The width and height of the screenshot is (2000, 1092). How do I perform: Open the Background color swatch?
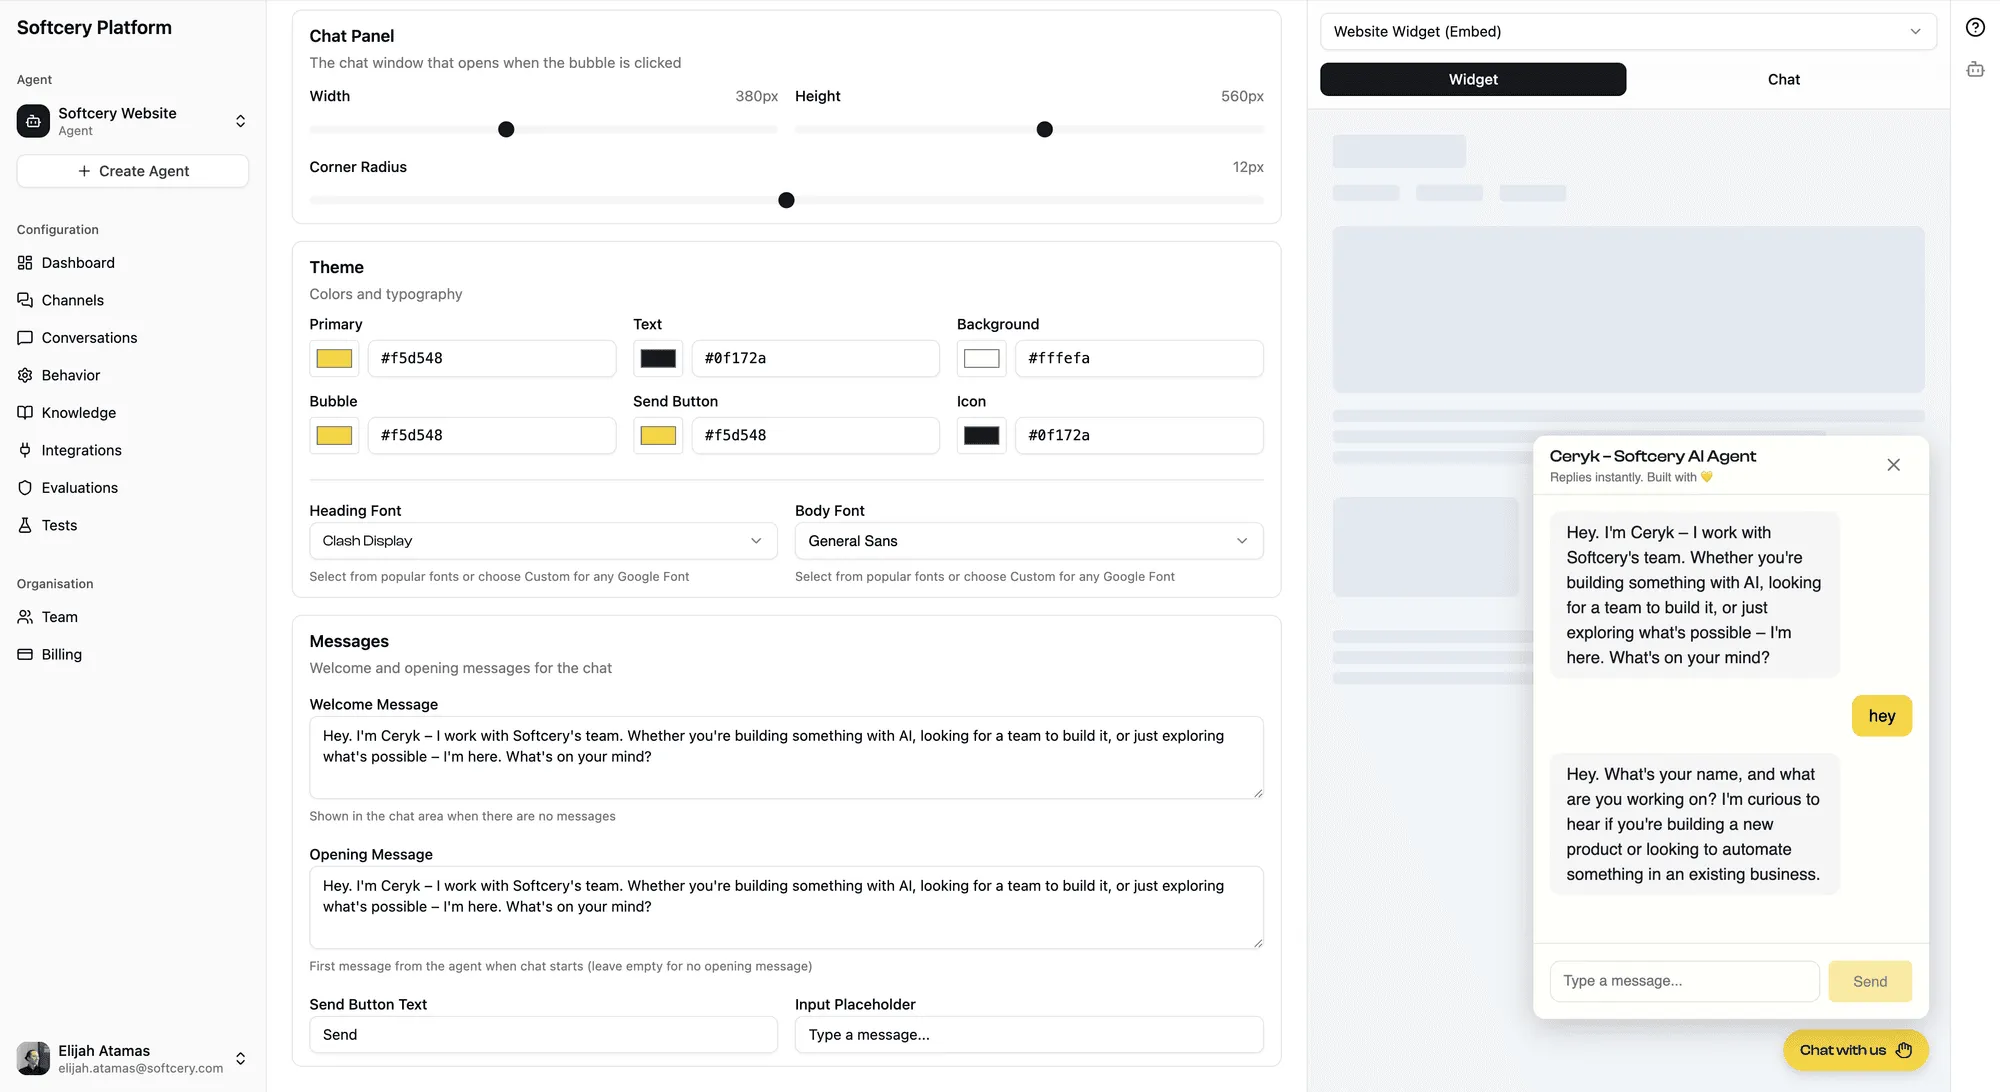click(x=982, y=358)
